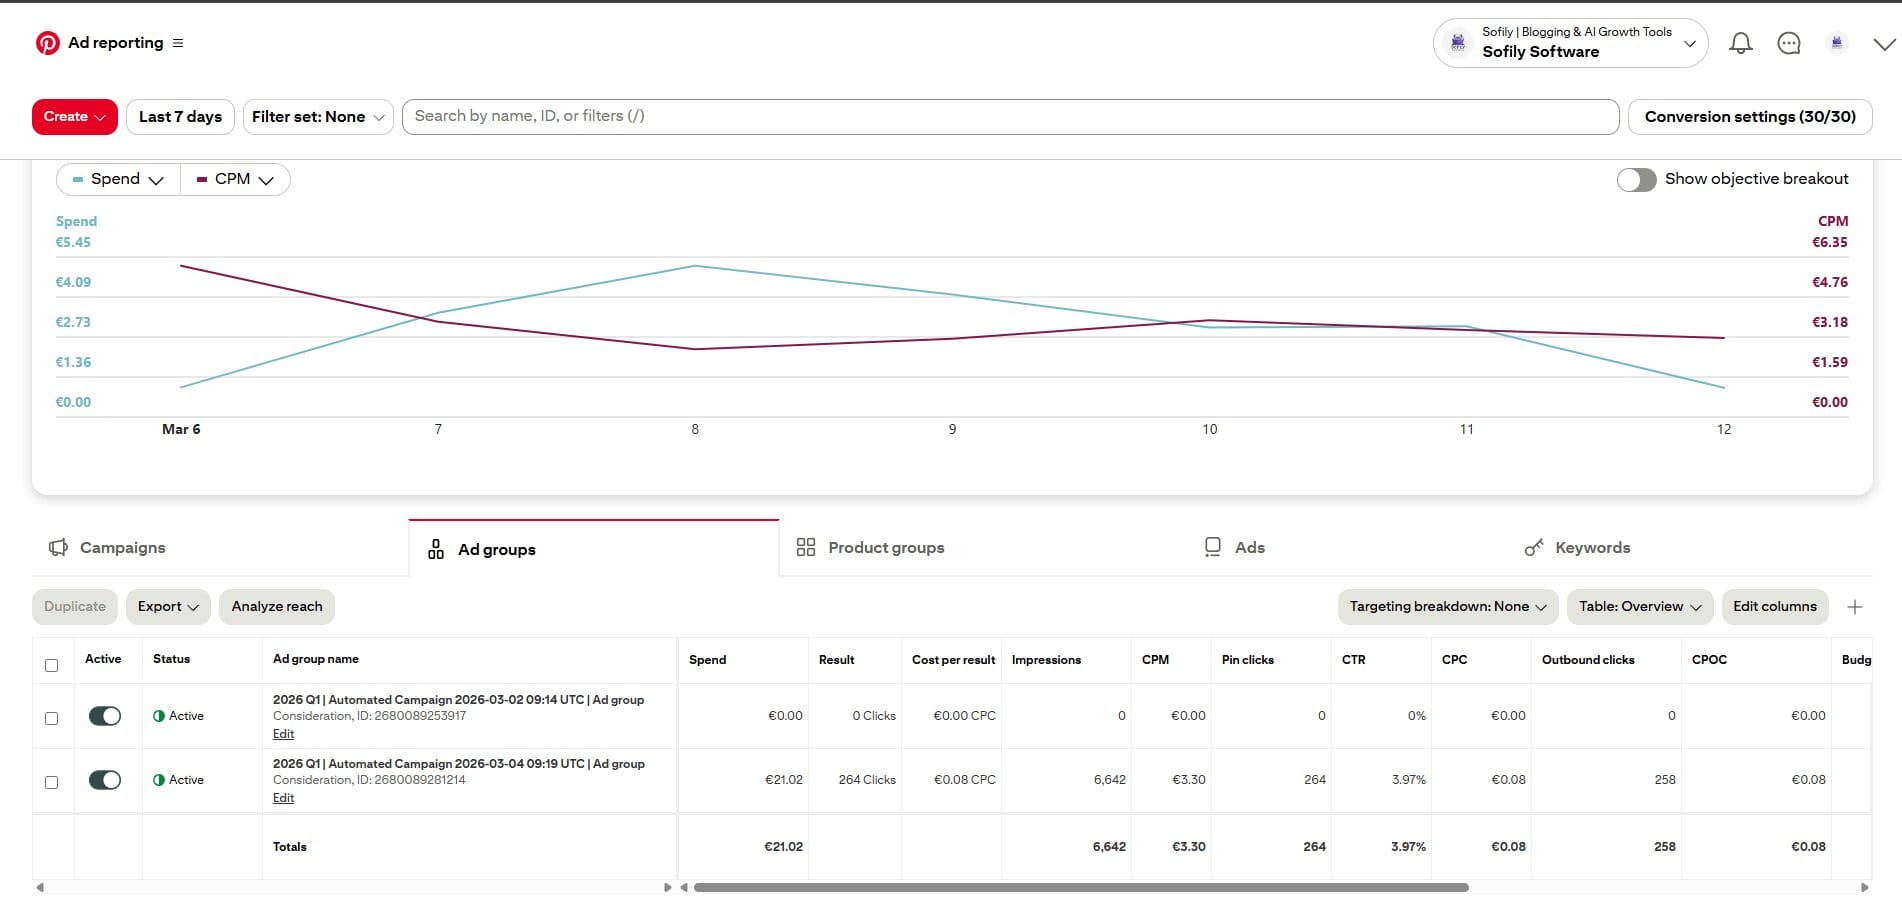Click the plus icon beside Edit columns
Screen dimensions: 1902x908
1855,606
